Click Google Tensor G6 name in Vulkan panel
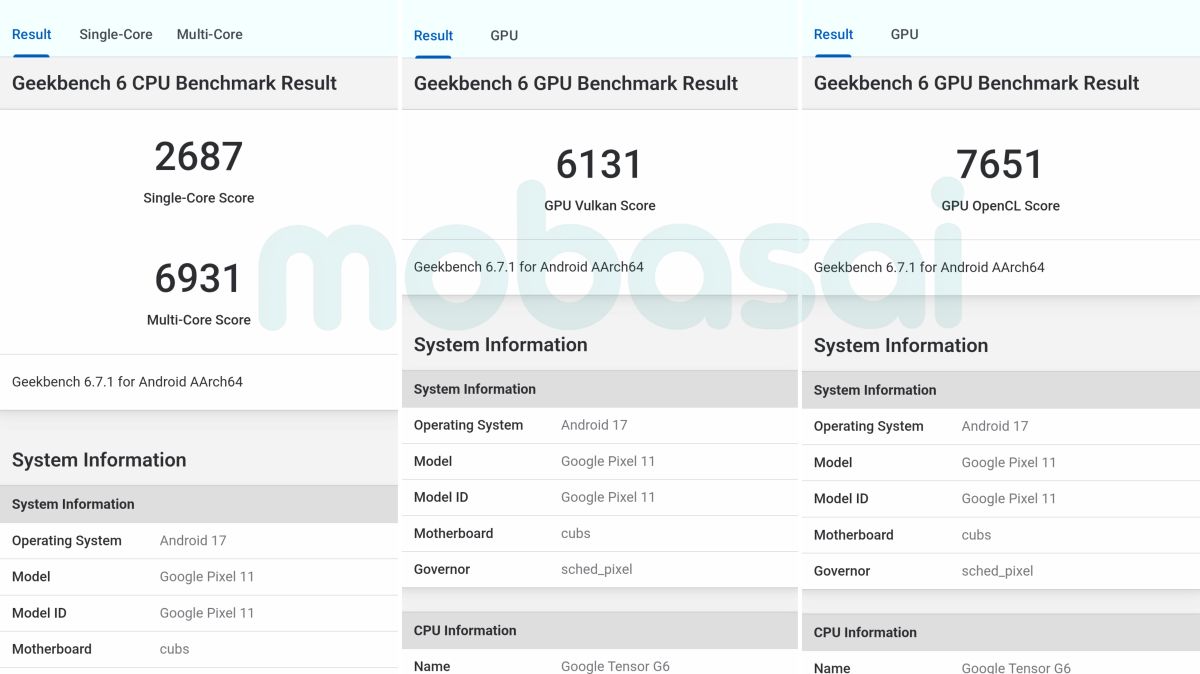The image size is (1200, 674). click(615, 666)
